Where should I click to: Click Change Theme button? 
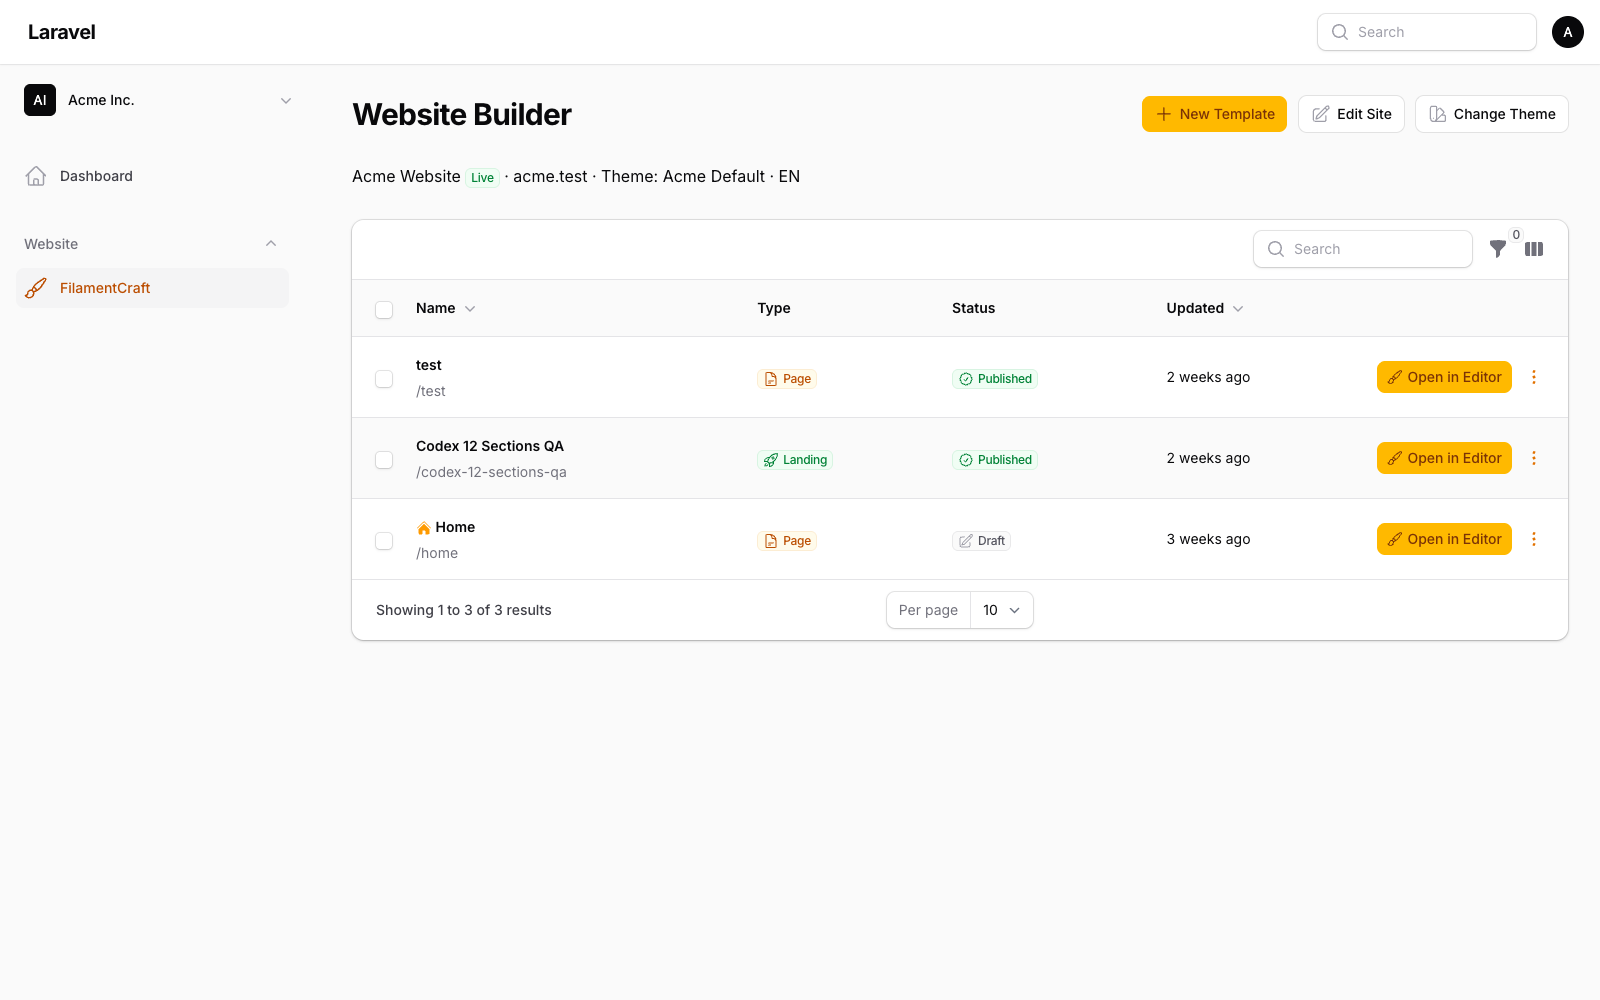point(1492,114)
